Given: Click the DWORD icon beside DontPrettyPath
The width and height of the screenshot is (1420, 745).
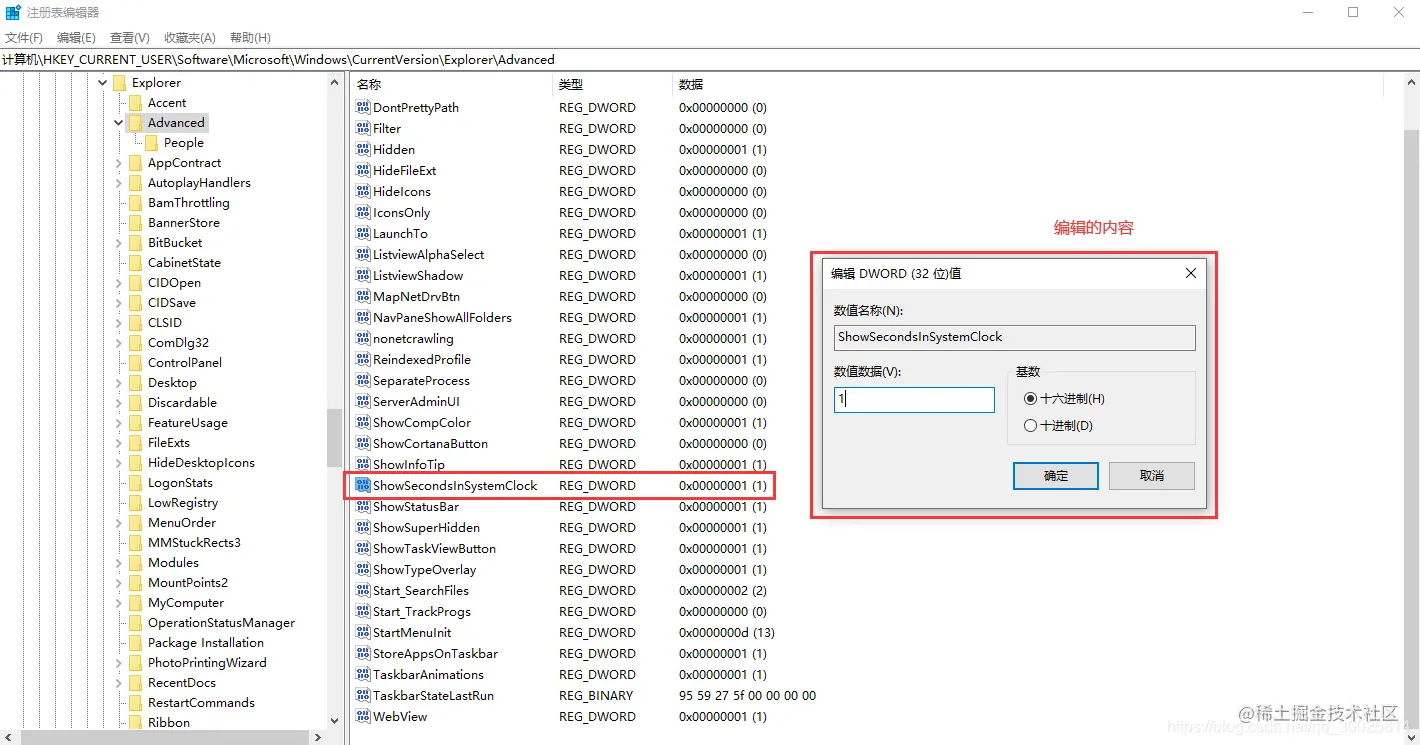Looking at the screenshot, I should coord(363,107).
